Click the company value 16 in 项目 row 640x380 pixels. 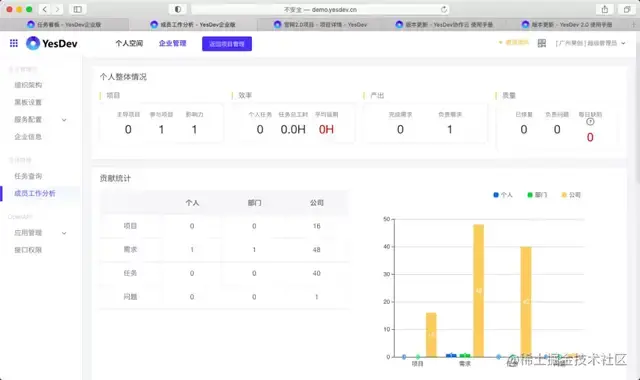316,226
